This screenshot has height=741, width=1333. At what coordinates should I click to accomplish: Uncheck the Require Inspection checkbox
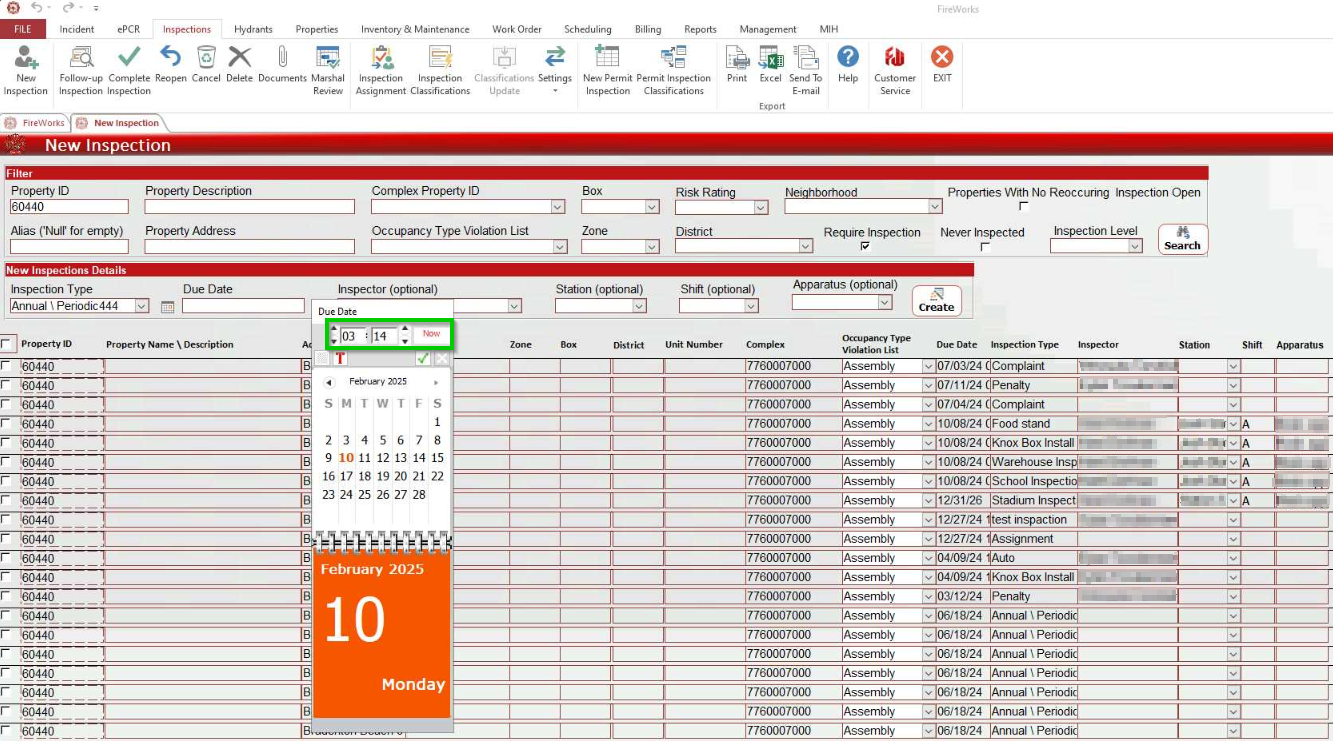point(865,246)
